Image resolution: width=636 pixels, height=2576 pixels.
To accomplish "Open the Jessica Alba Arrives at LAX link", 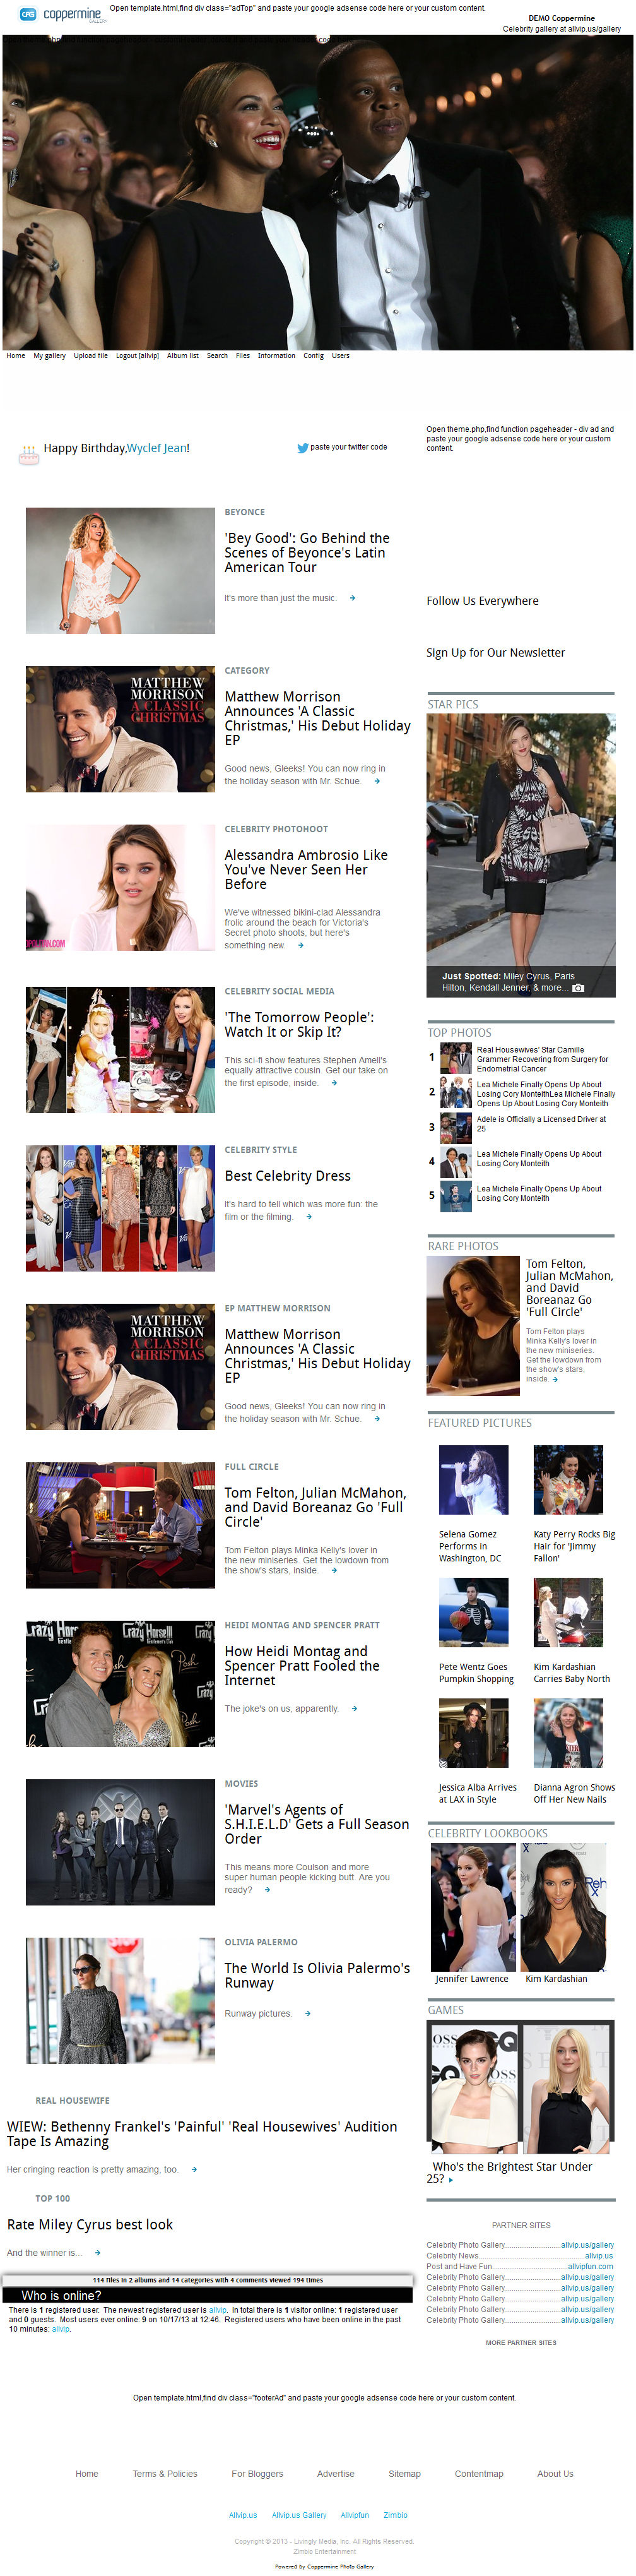I will click(x=478, y=1793).
